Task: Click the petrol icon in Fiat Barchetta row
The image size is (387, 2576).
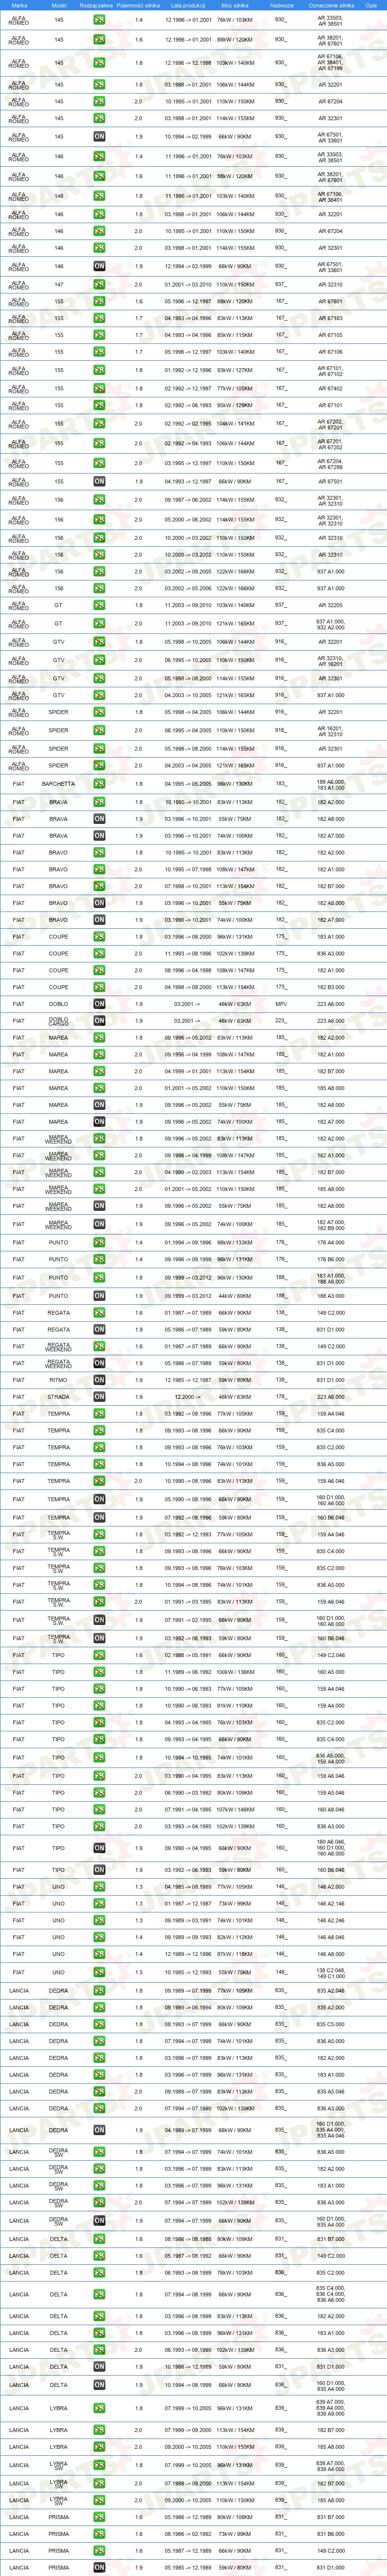Action: click(x=99, y=784)
